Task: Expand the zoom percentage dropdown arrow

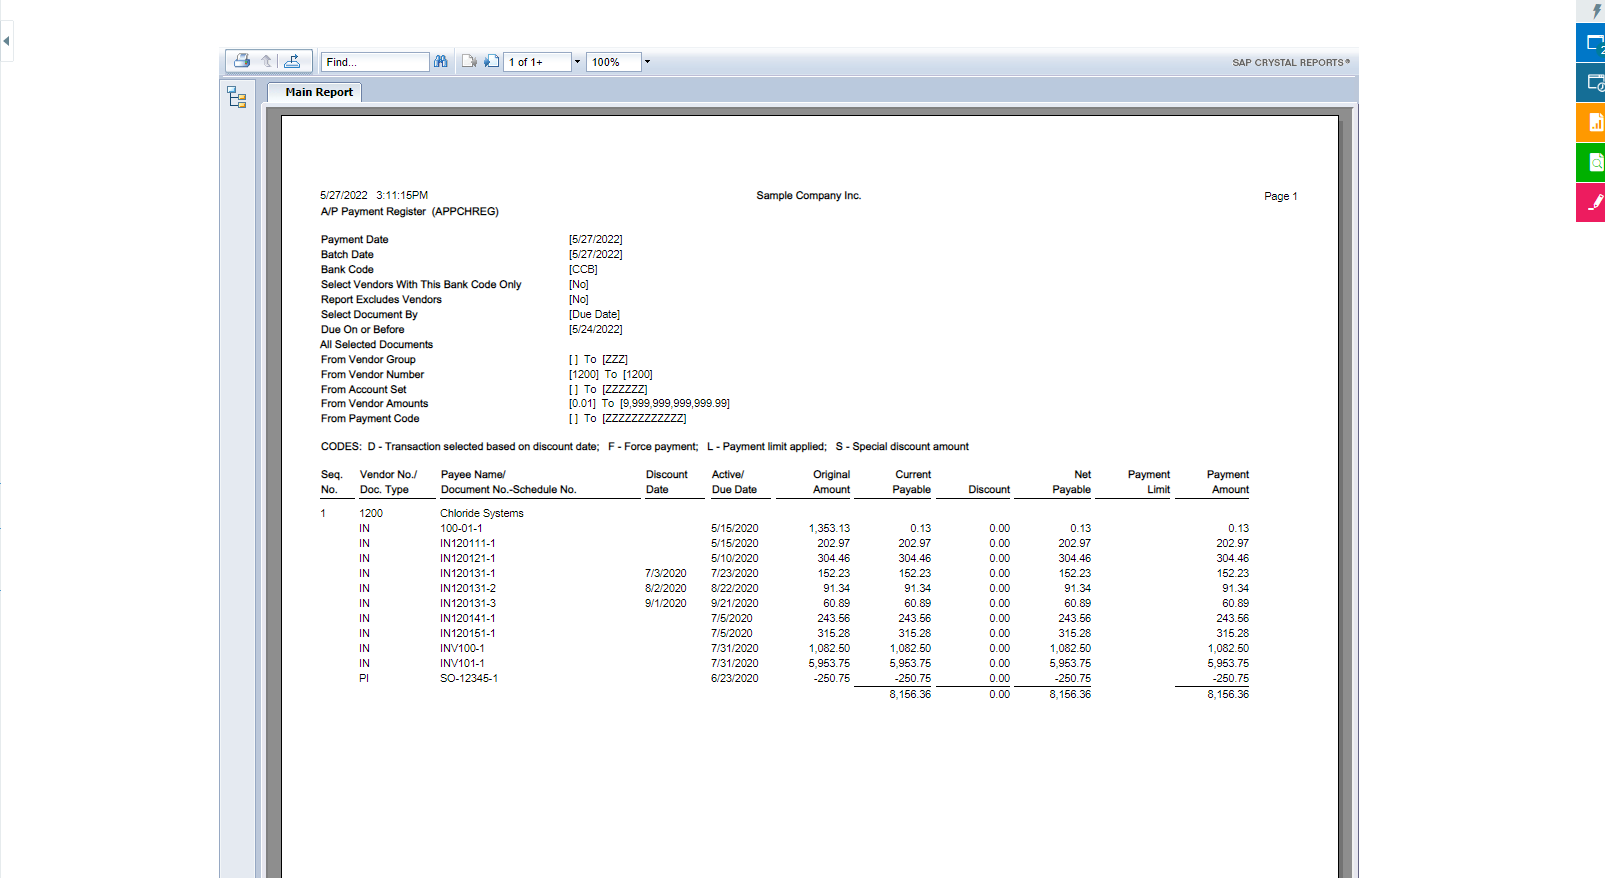Action: pos(647,62)
